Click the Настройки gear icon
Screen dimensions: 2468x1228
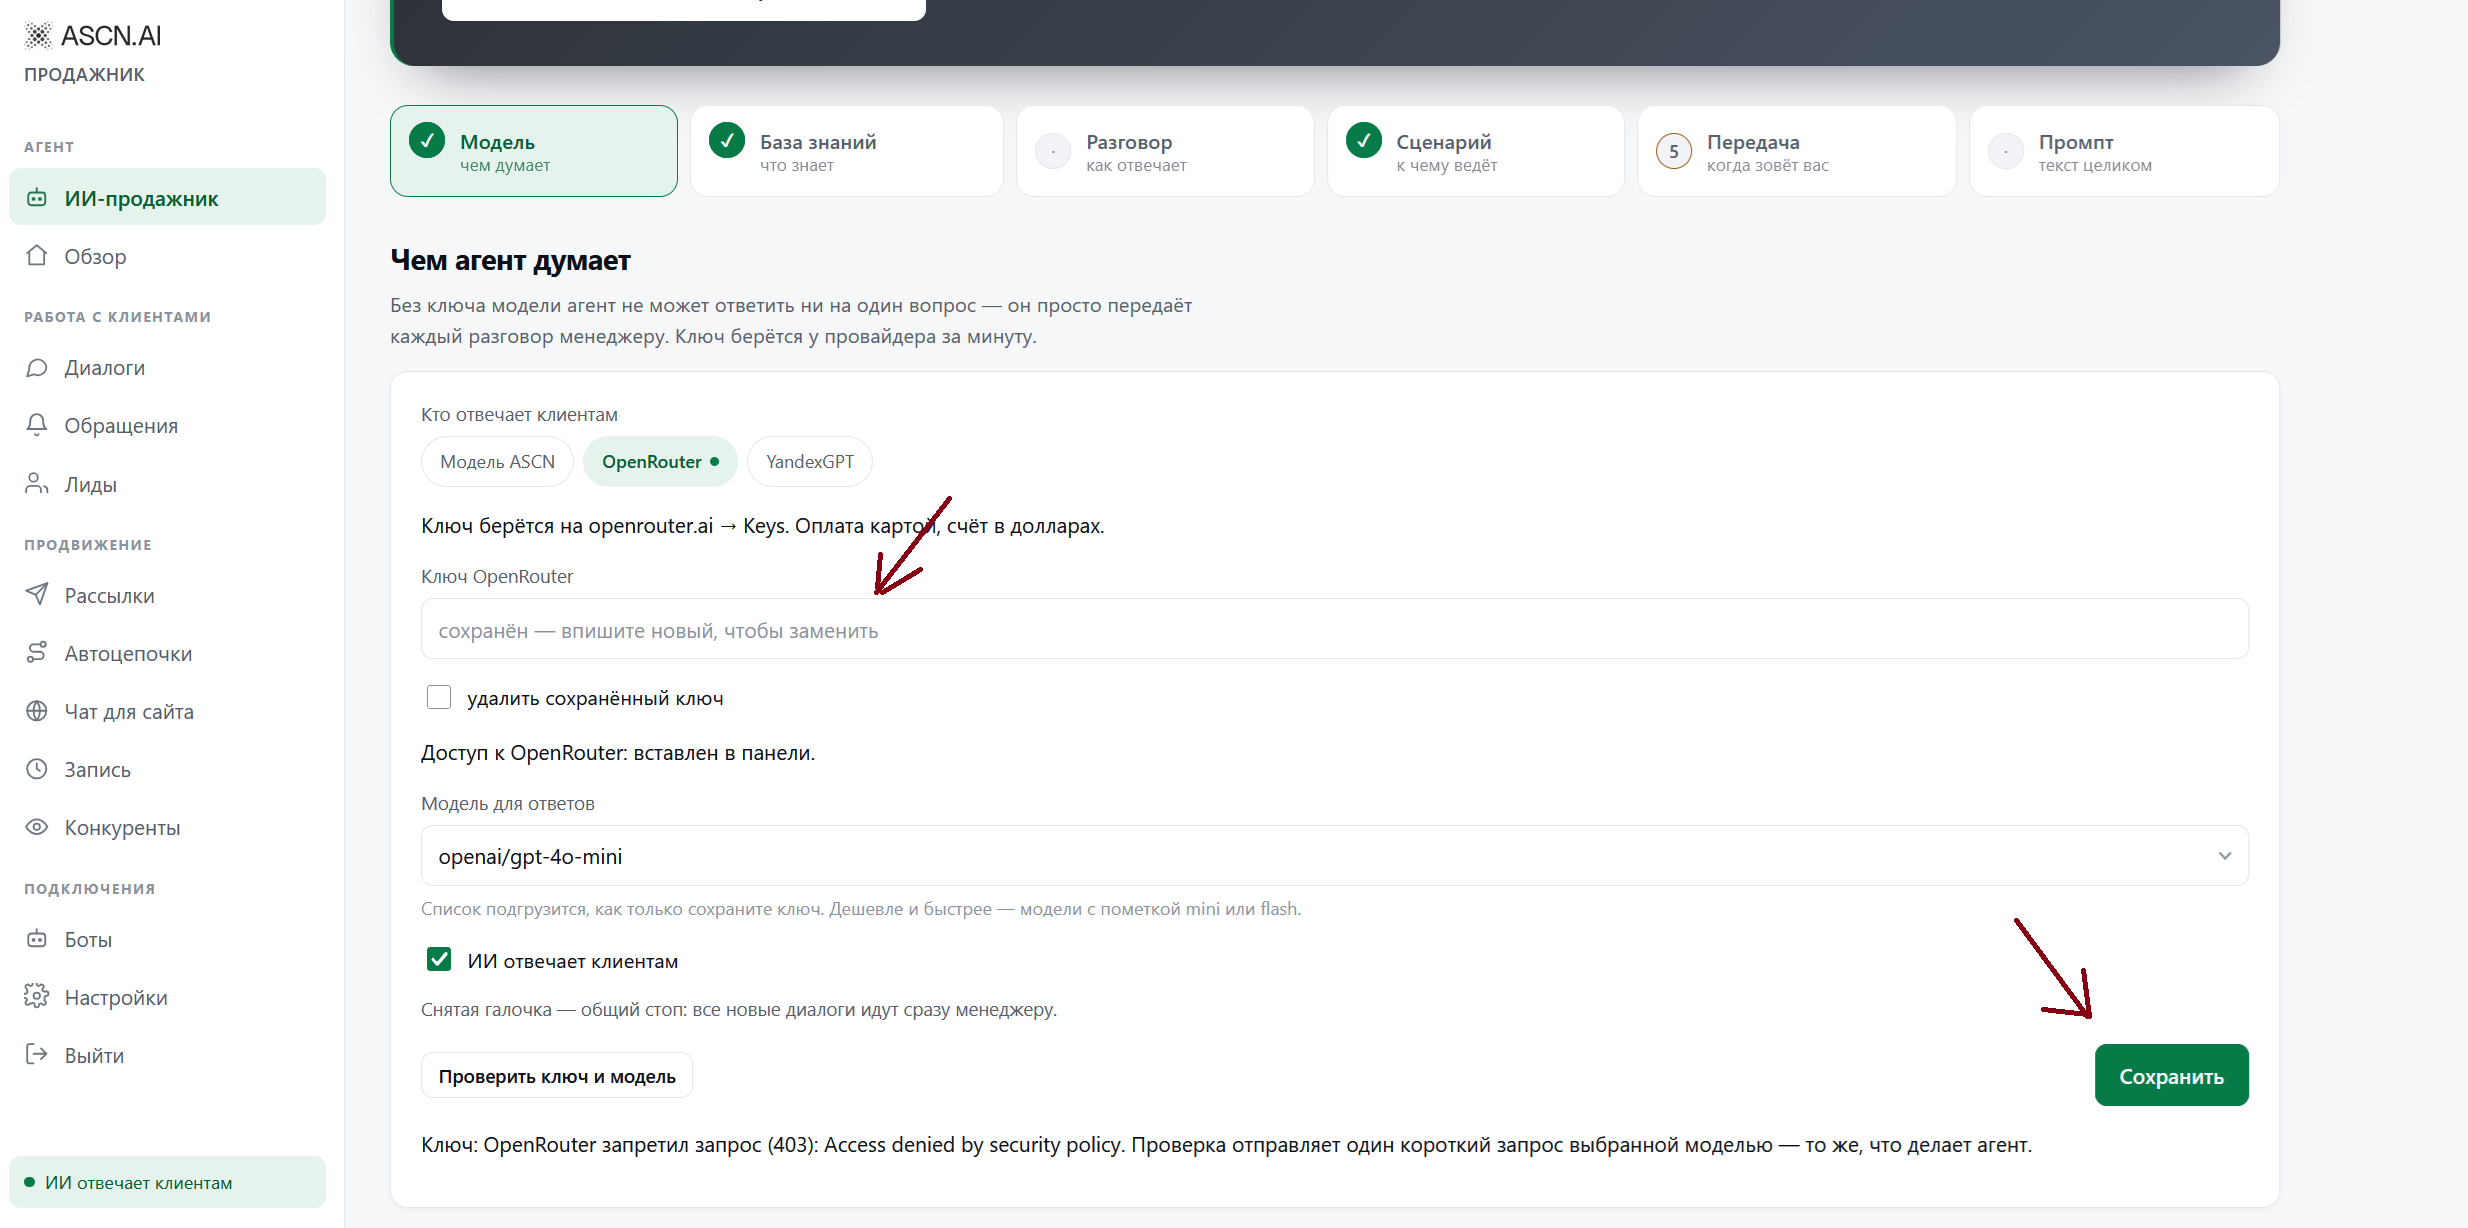37,997
